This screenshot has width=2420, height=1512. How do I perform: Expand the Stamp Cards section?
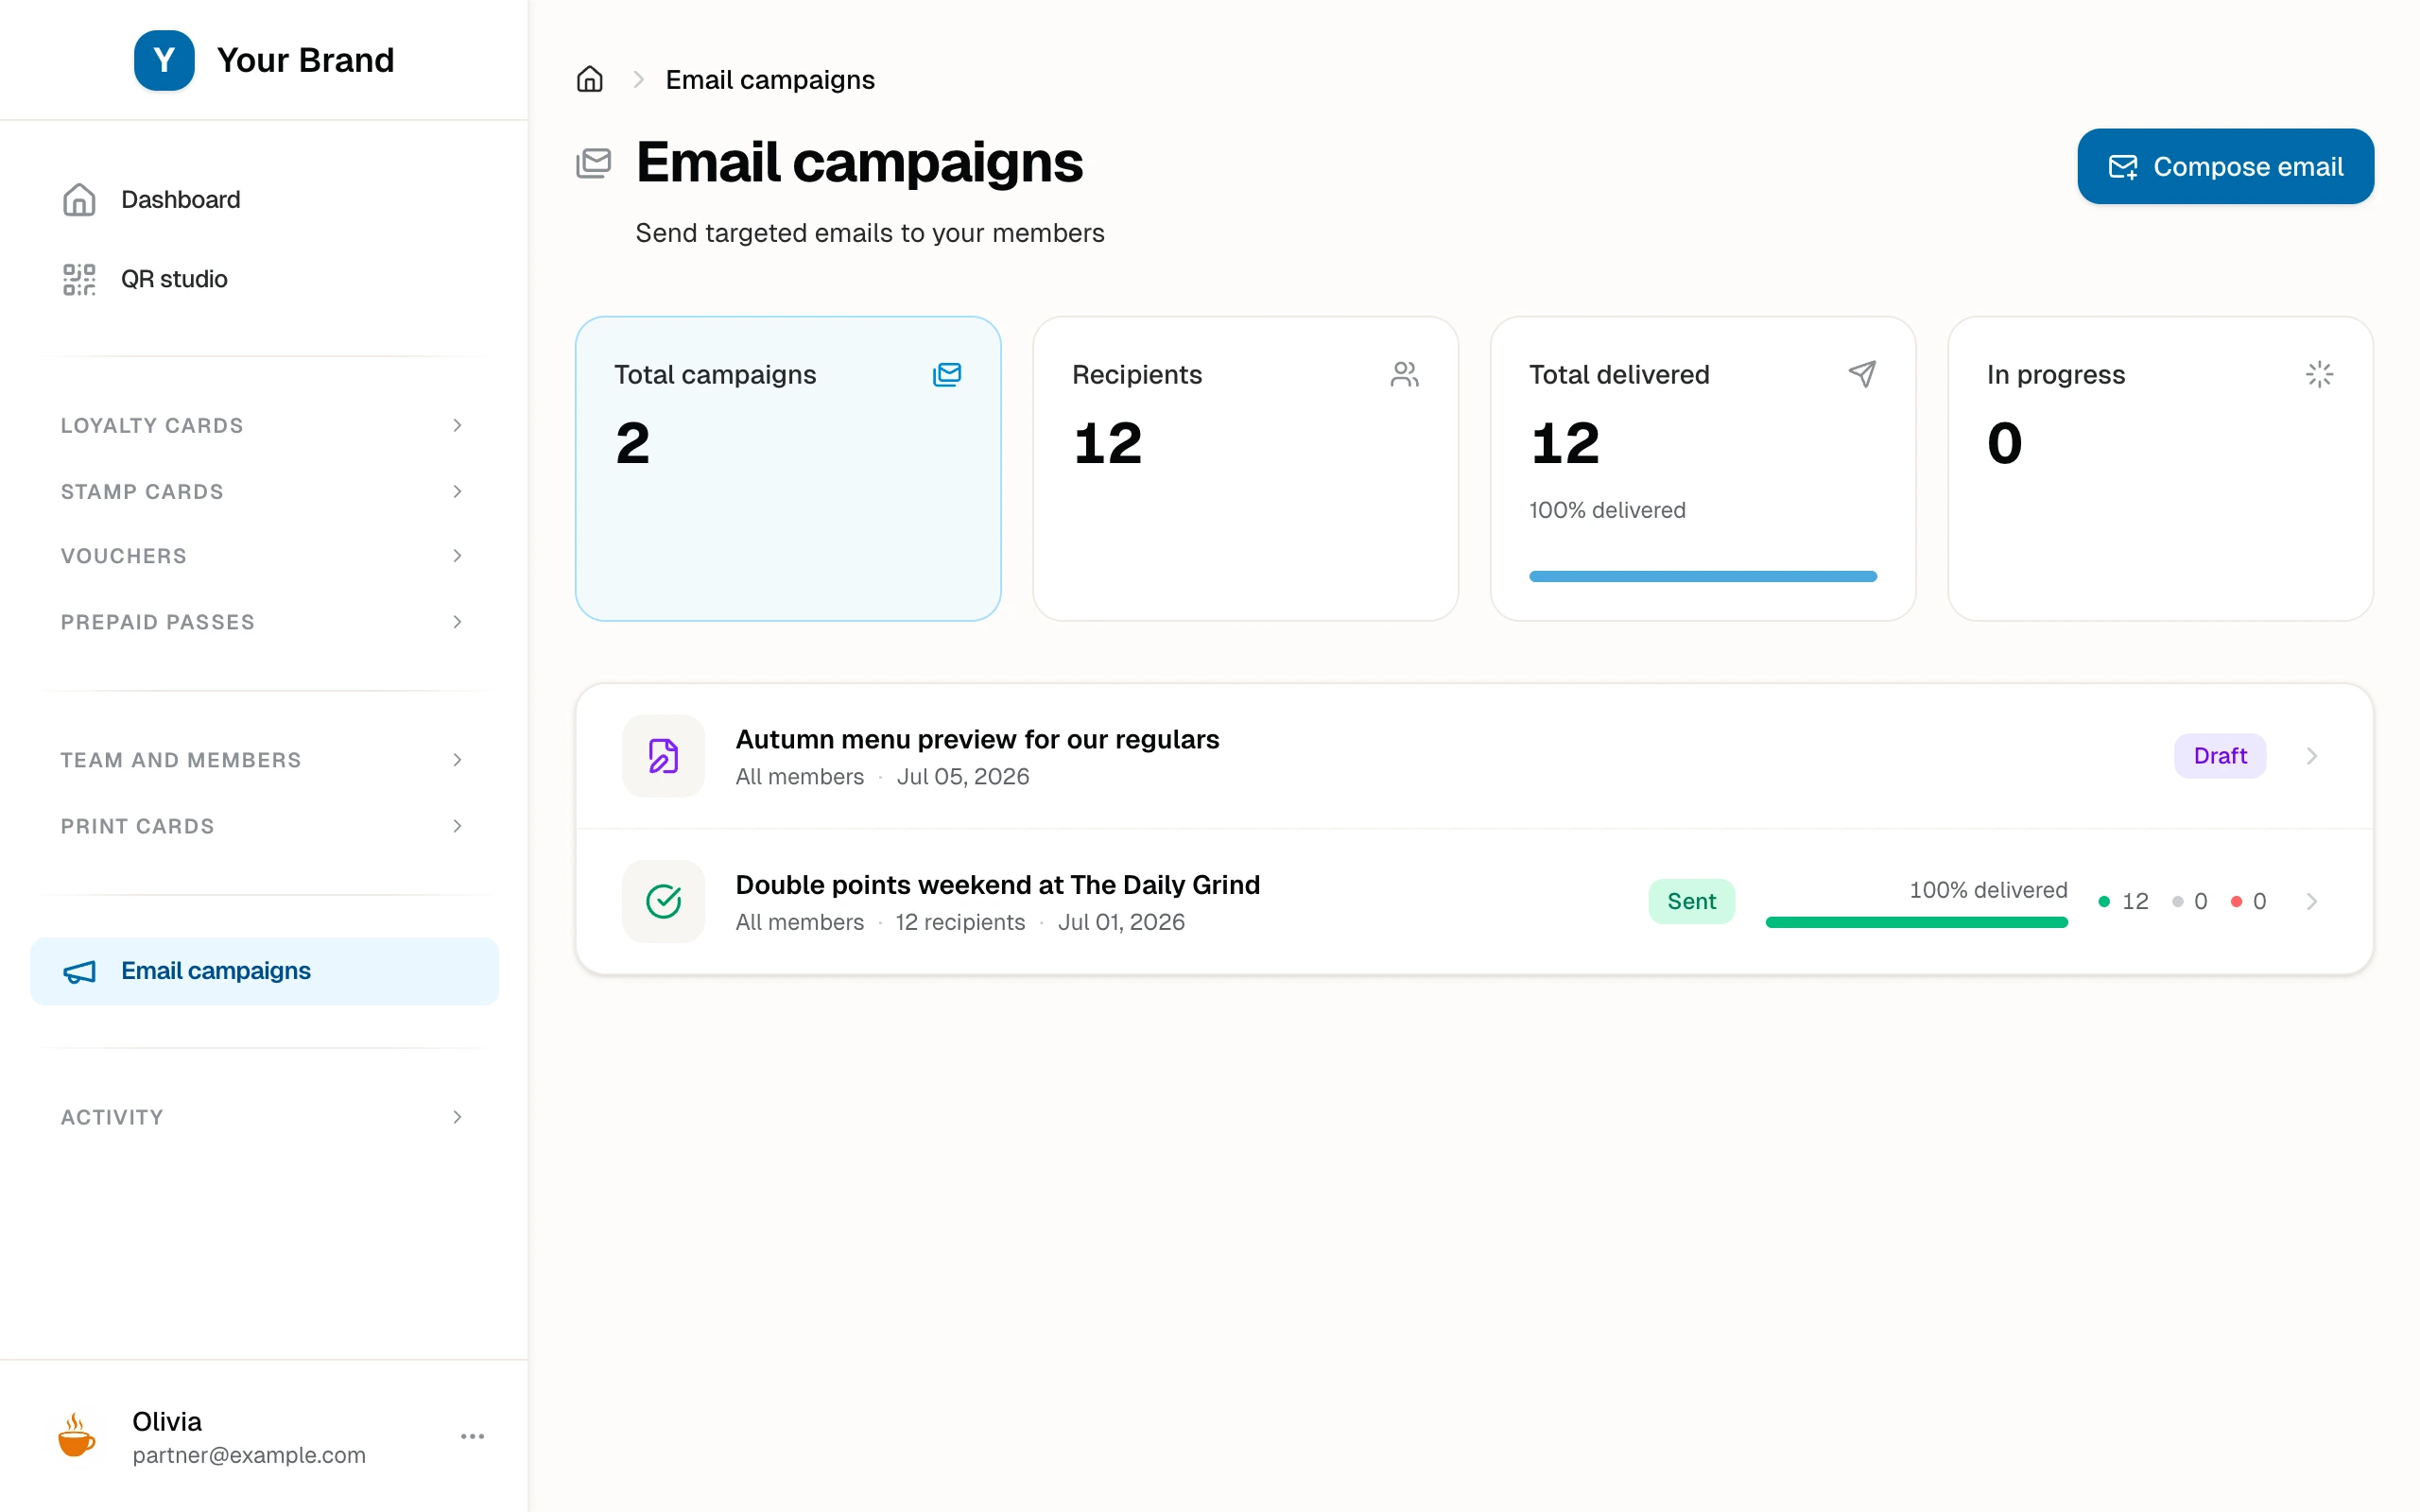pyautogui.click(x=264, y=491)
